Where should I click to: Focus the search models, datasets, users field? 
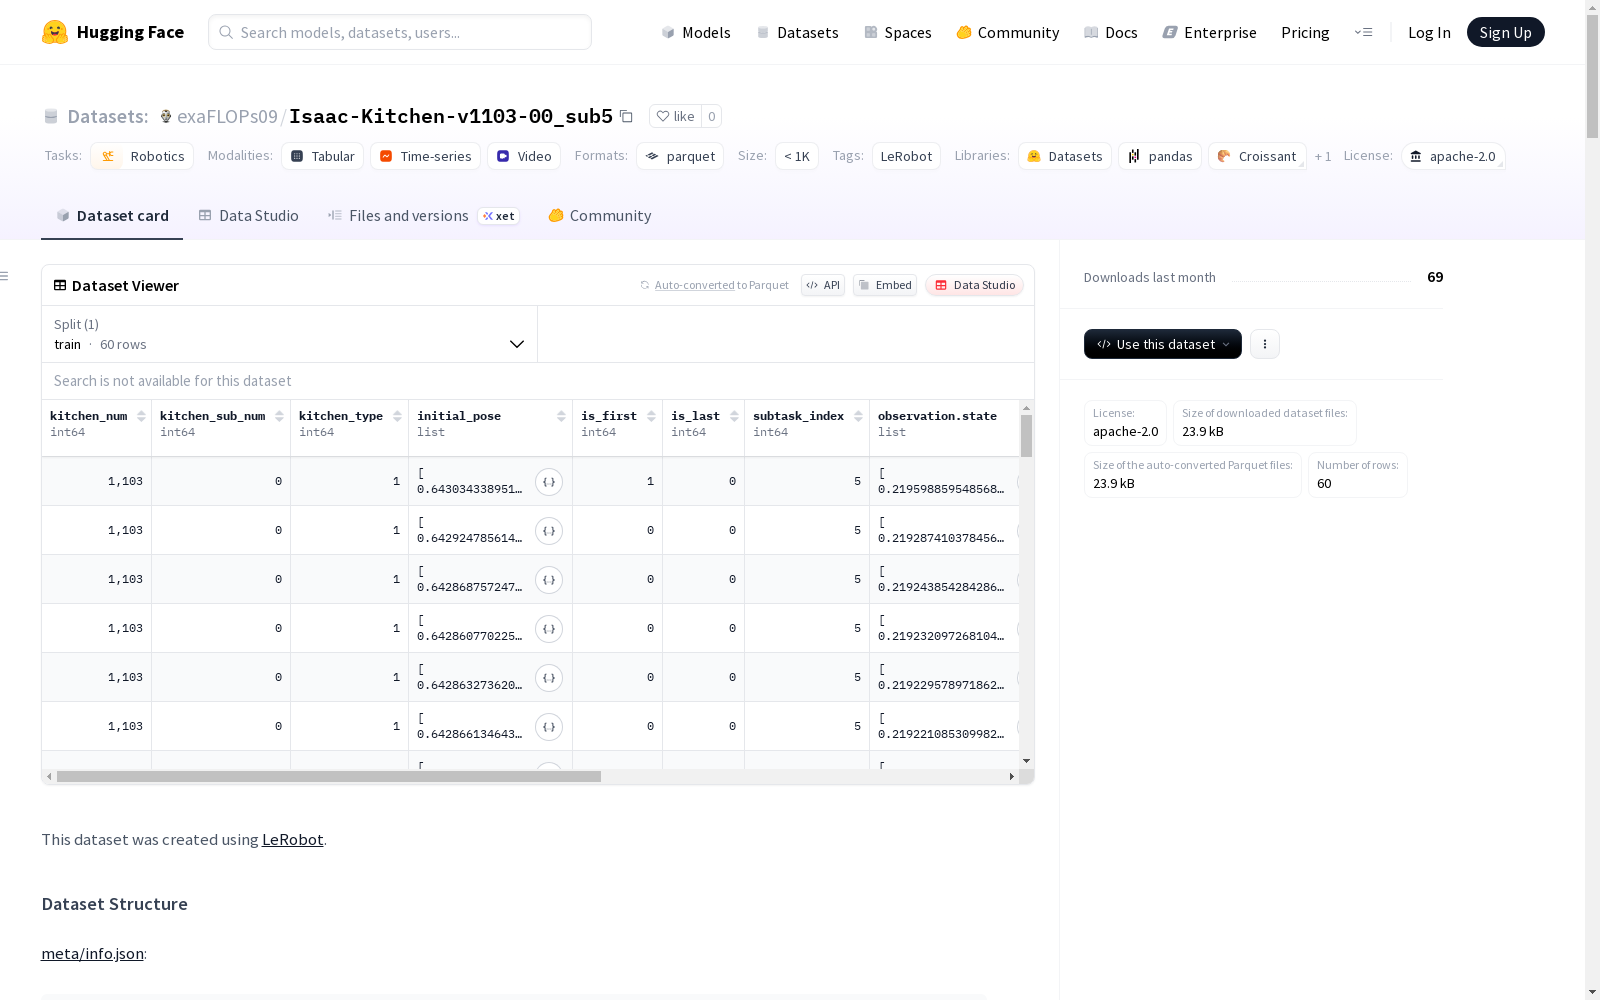pos(400,32)
